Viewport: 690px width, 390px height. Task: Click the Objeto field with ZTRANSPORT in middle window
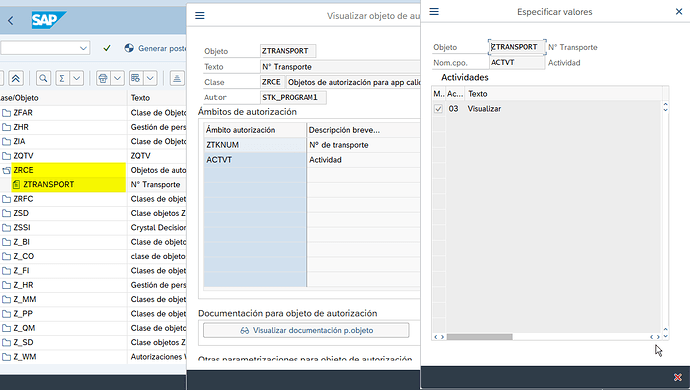(288, 51)
